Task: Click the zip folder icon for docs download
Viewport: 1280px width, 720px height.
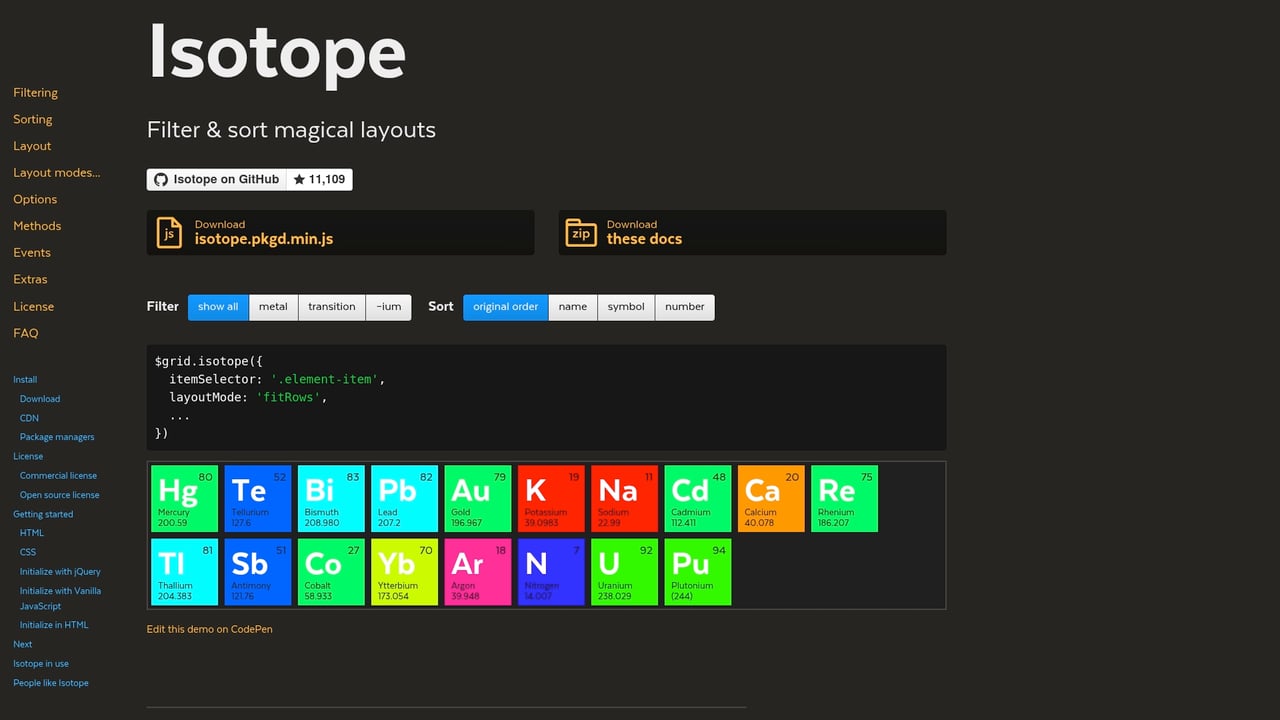Action: [581, 233]
